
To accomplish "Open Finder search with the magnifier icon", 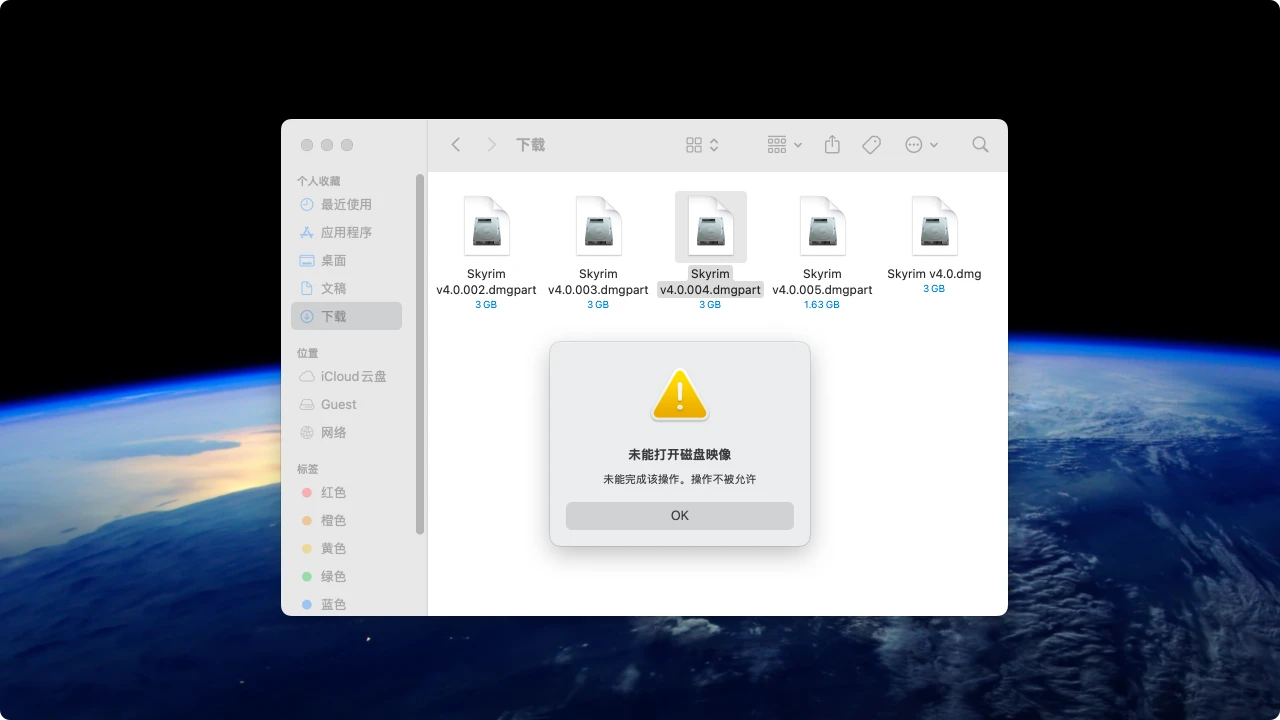I will pyautogui.click(x=980, y=145).
